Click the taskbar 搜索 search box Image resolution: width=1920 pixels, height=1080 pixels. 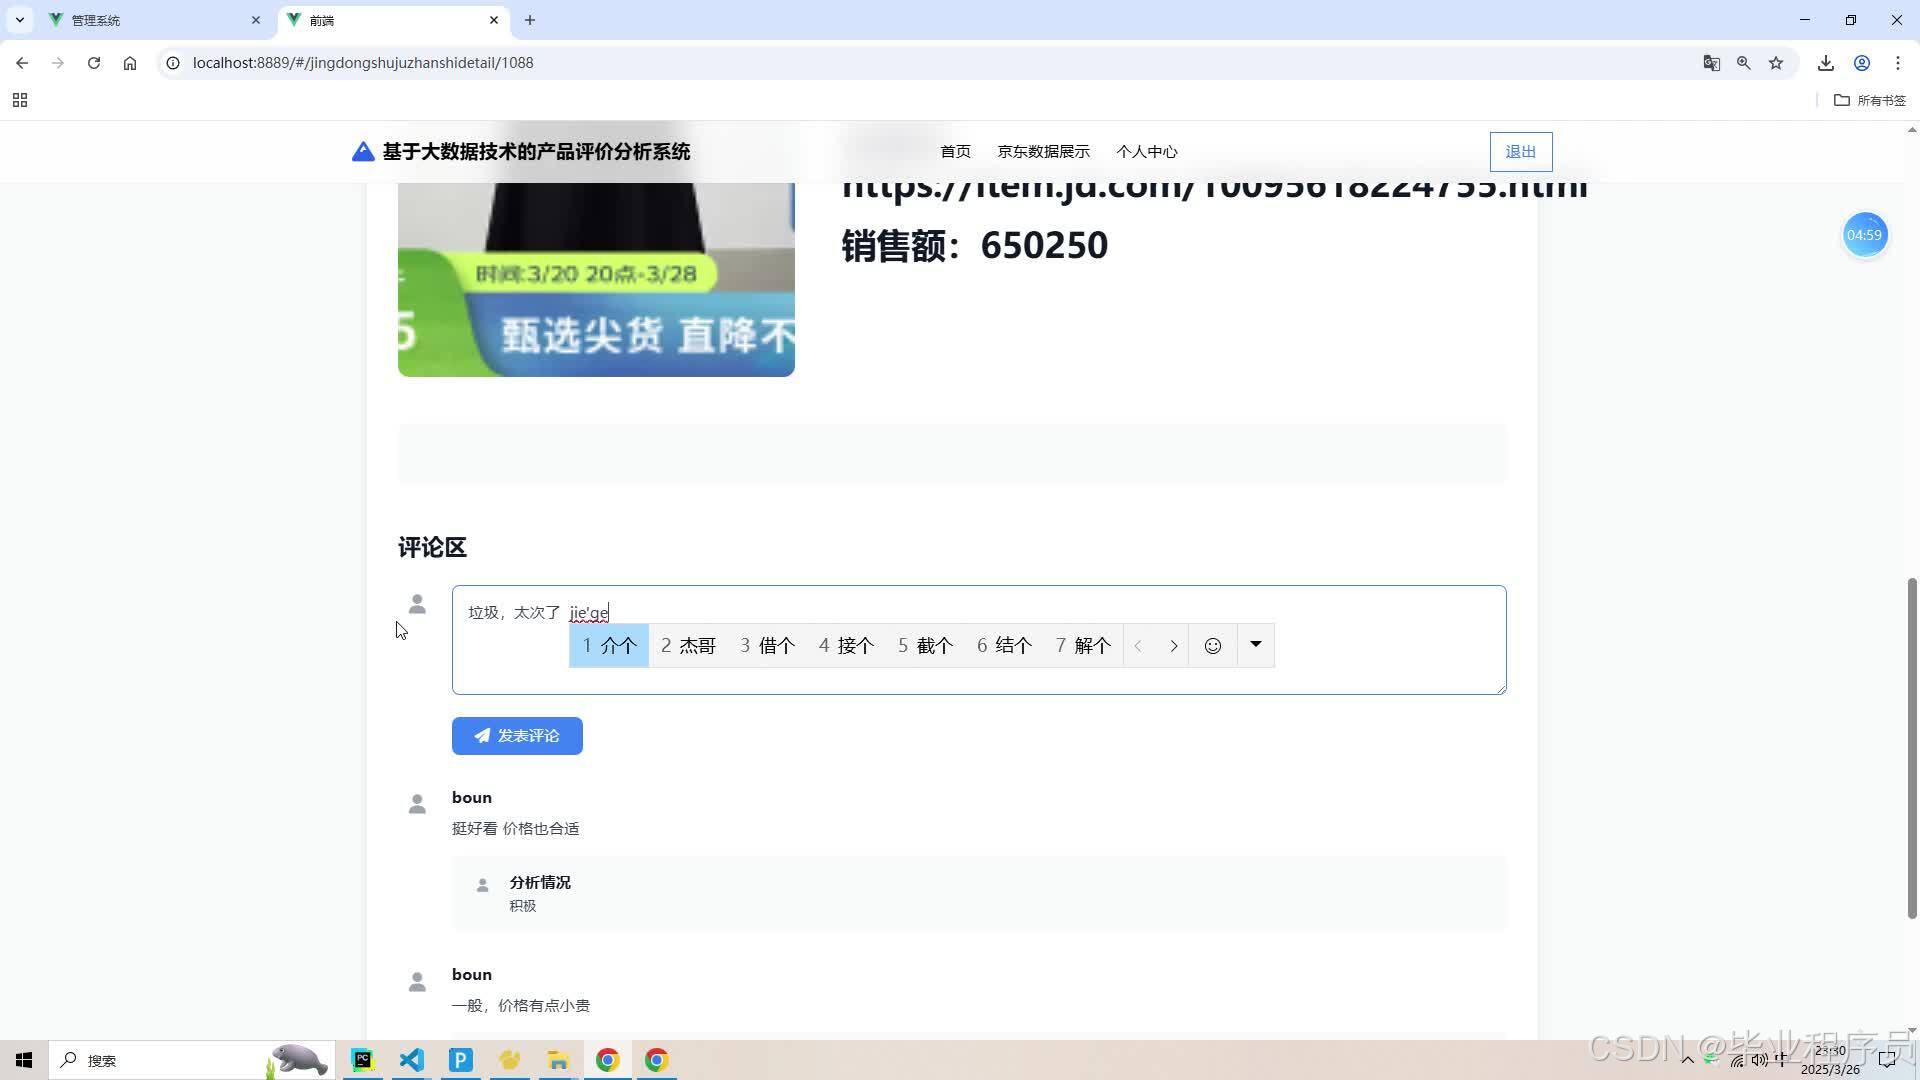tap(190, 1060)
